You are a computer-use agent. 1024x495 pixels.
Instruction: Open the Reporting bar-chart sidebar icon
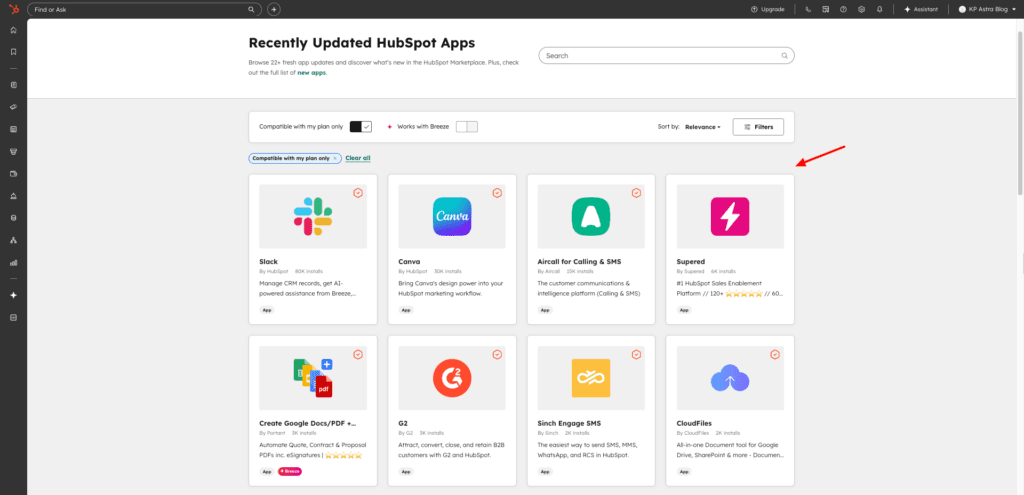point(13,263)
